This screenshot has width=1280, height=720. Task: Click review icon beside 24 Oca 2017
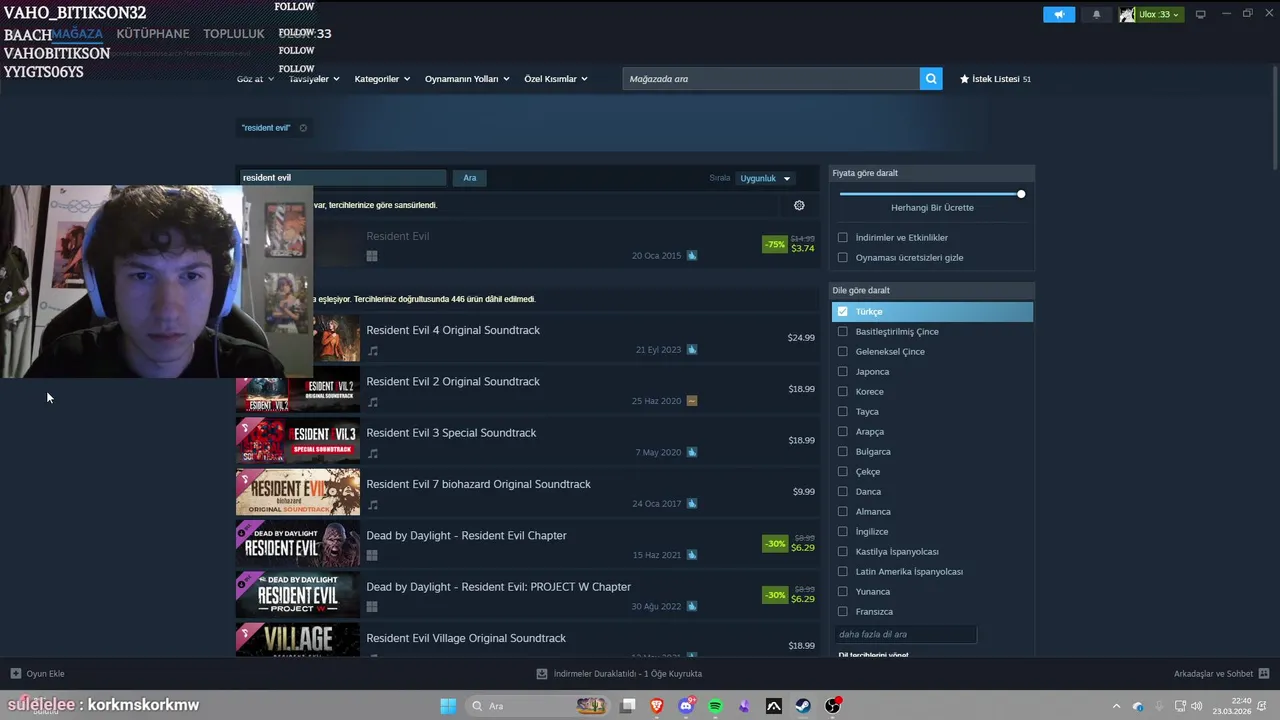tap(692, 504)
